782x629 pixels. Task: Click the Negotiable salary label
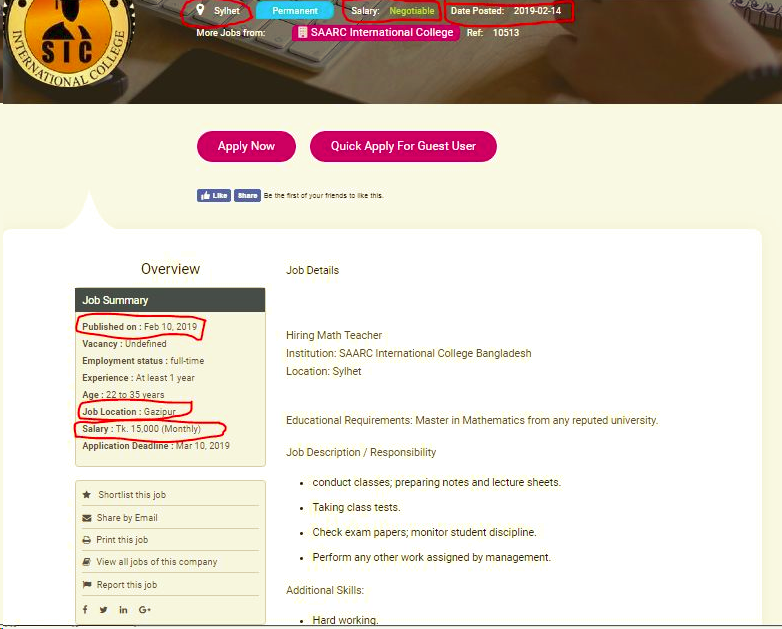tap(412, 10)
